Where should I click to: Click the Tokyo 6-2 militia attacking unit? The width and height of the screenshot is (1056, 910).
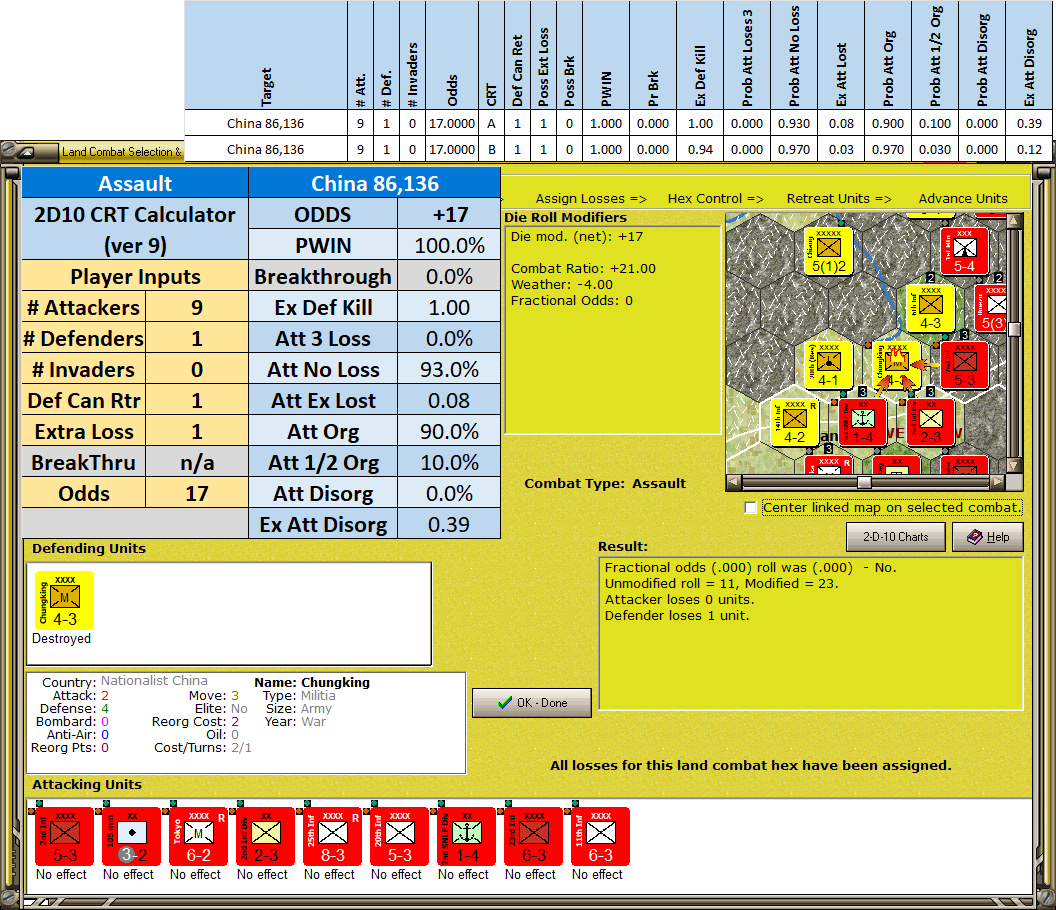click(x=198, y=836)
